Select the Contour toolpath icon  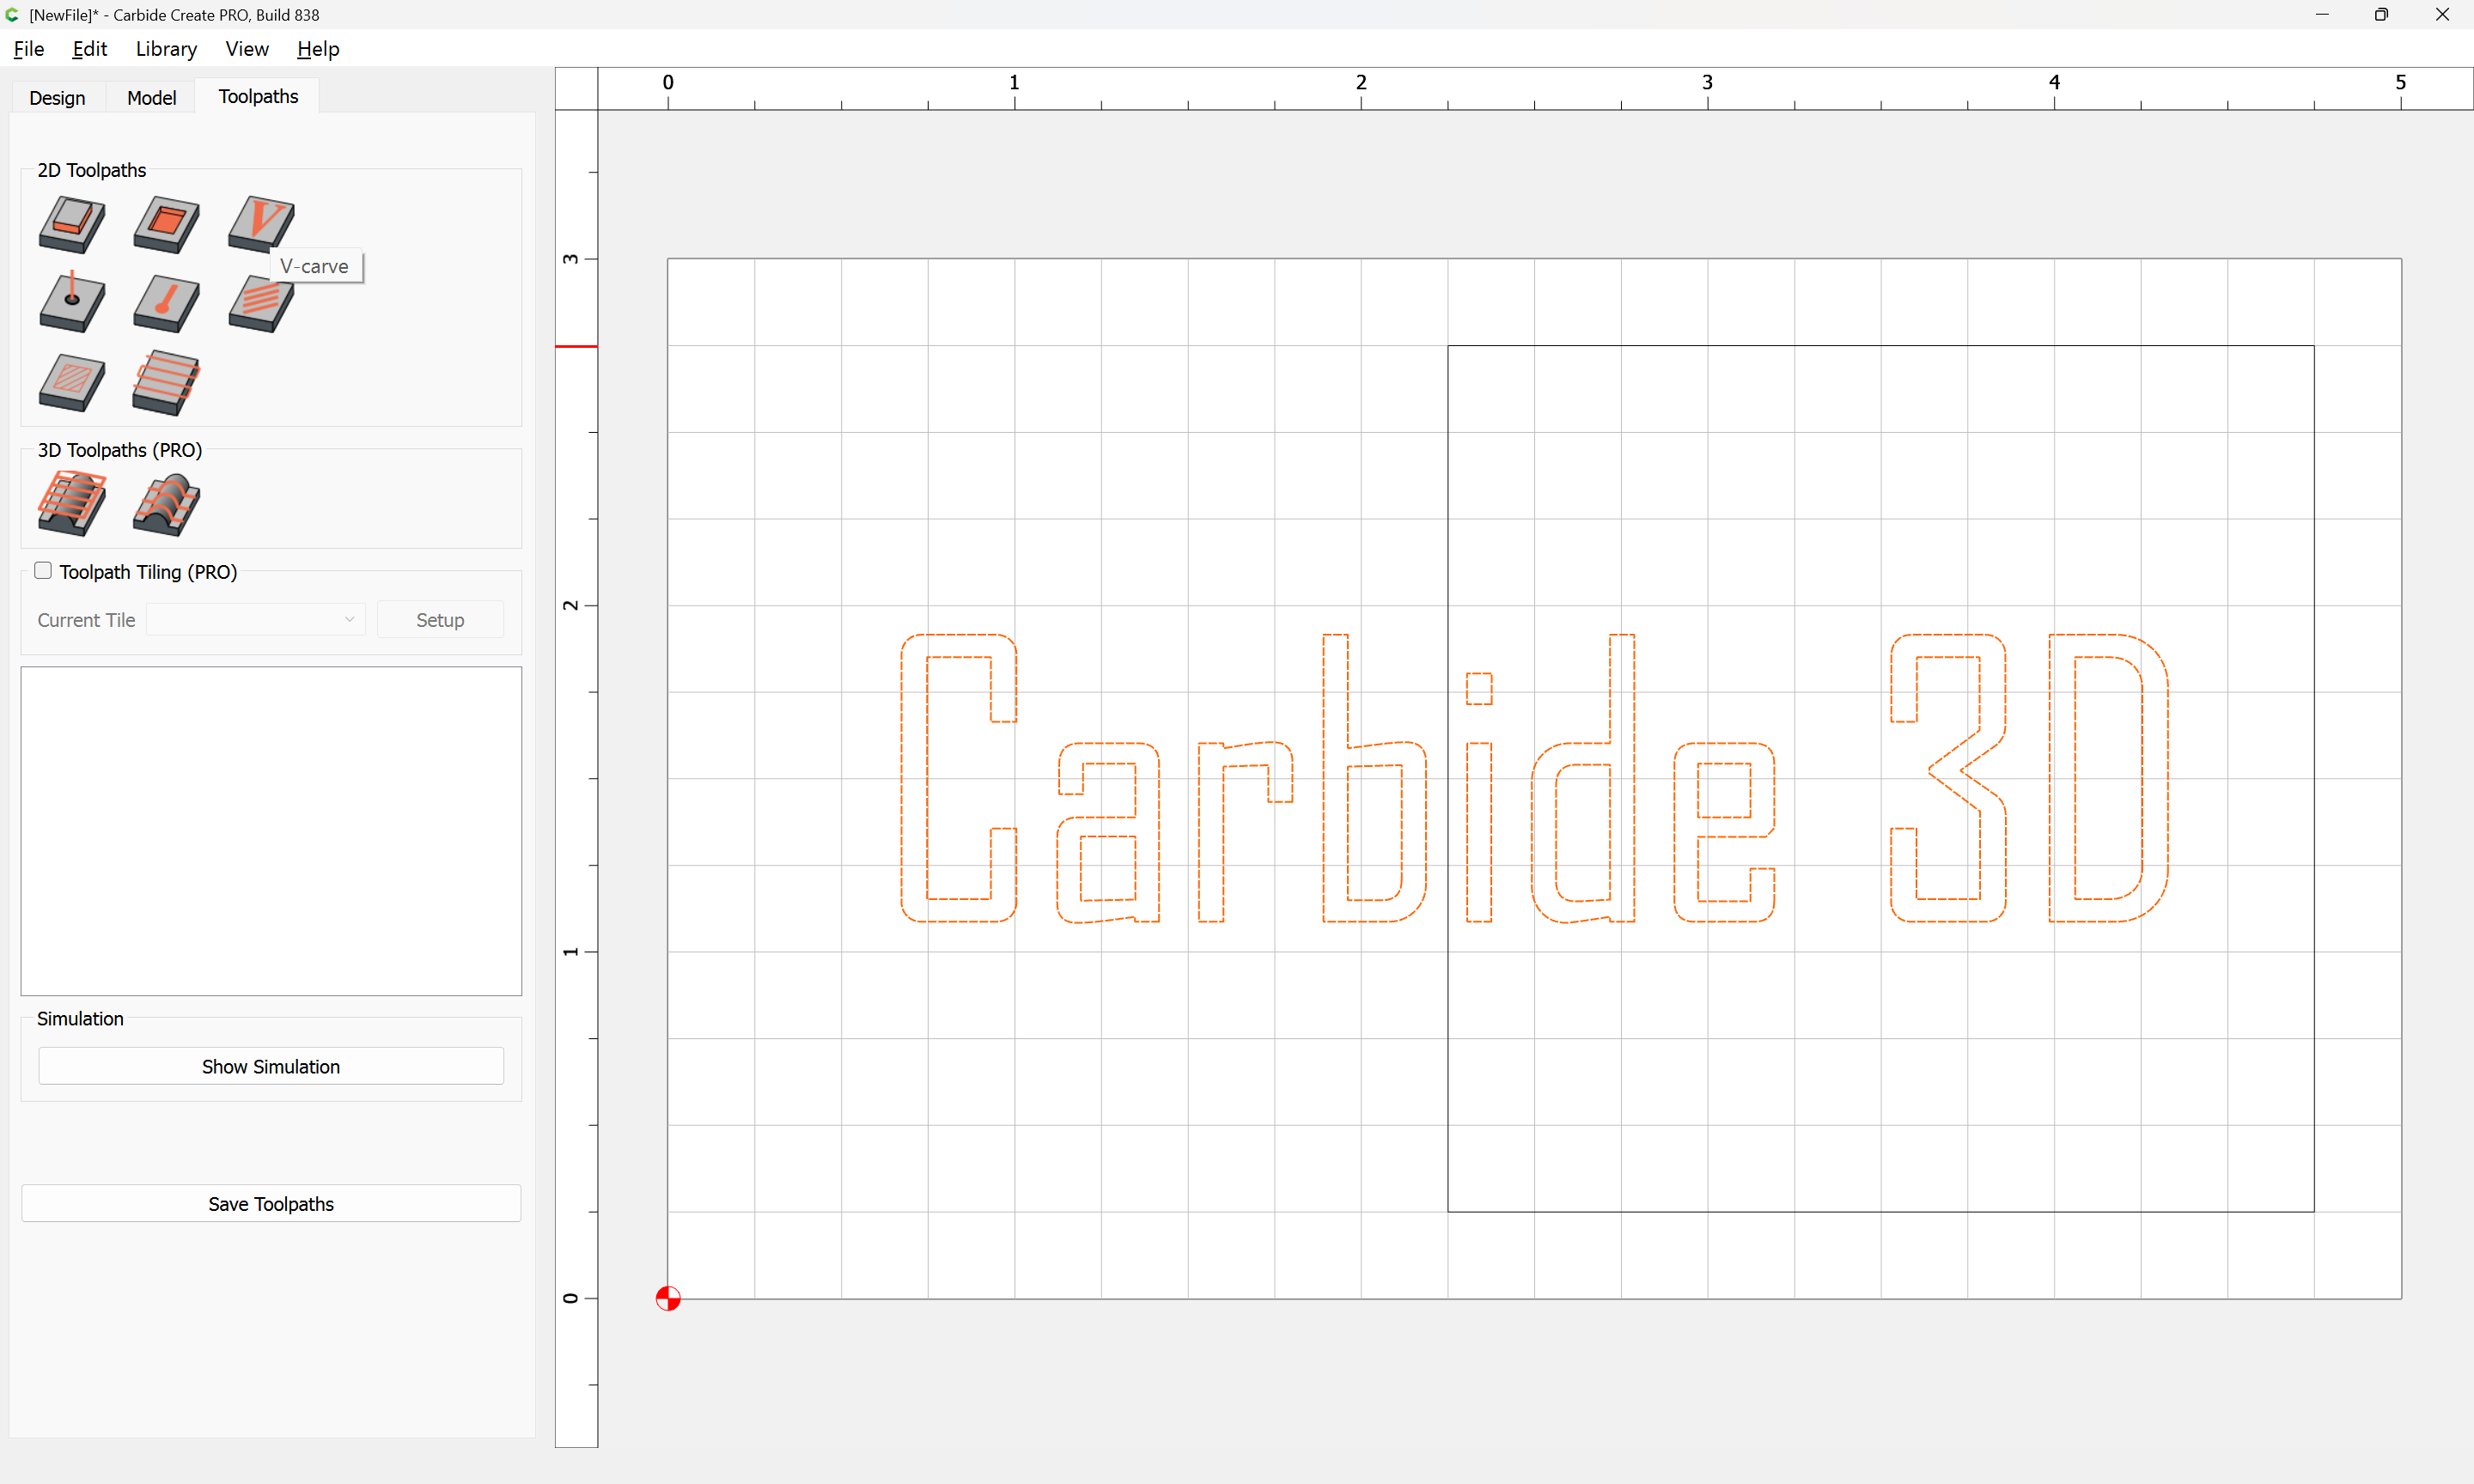tap(71, 224)
